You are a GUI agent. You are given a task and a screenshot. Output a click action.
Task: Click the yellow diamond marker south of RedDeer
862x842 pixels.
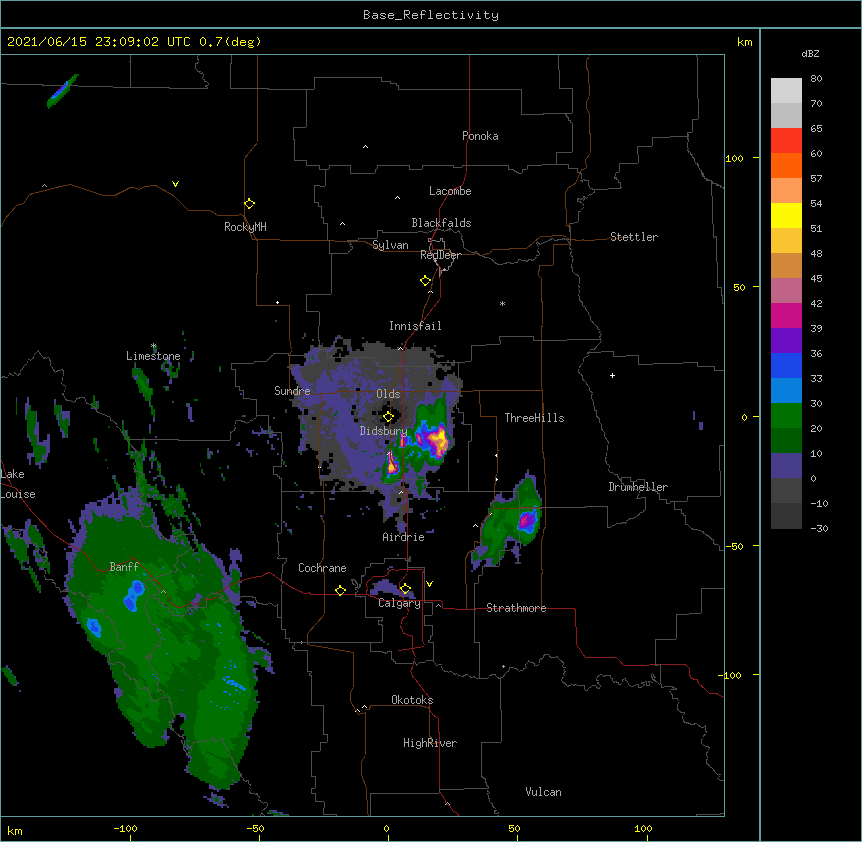(425, 281)
